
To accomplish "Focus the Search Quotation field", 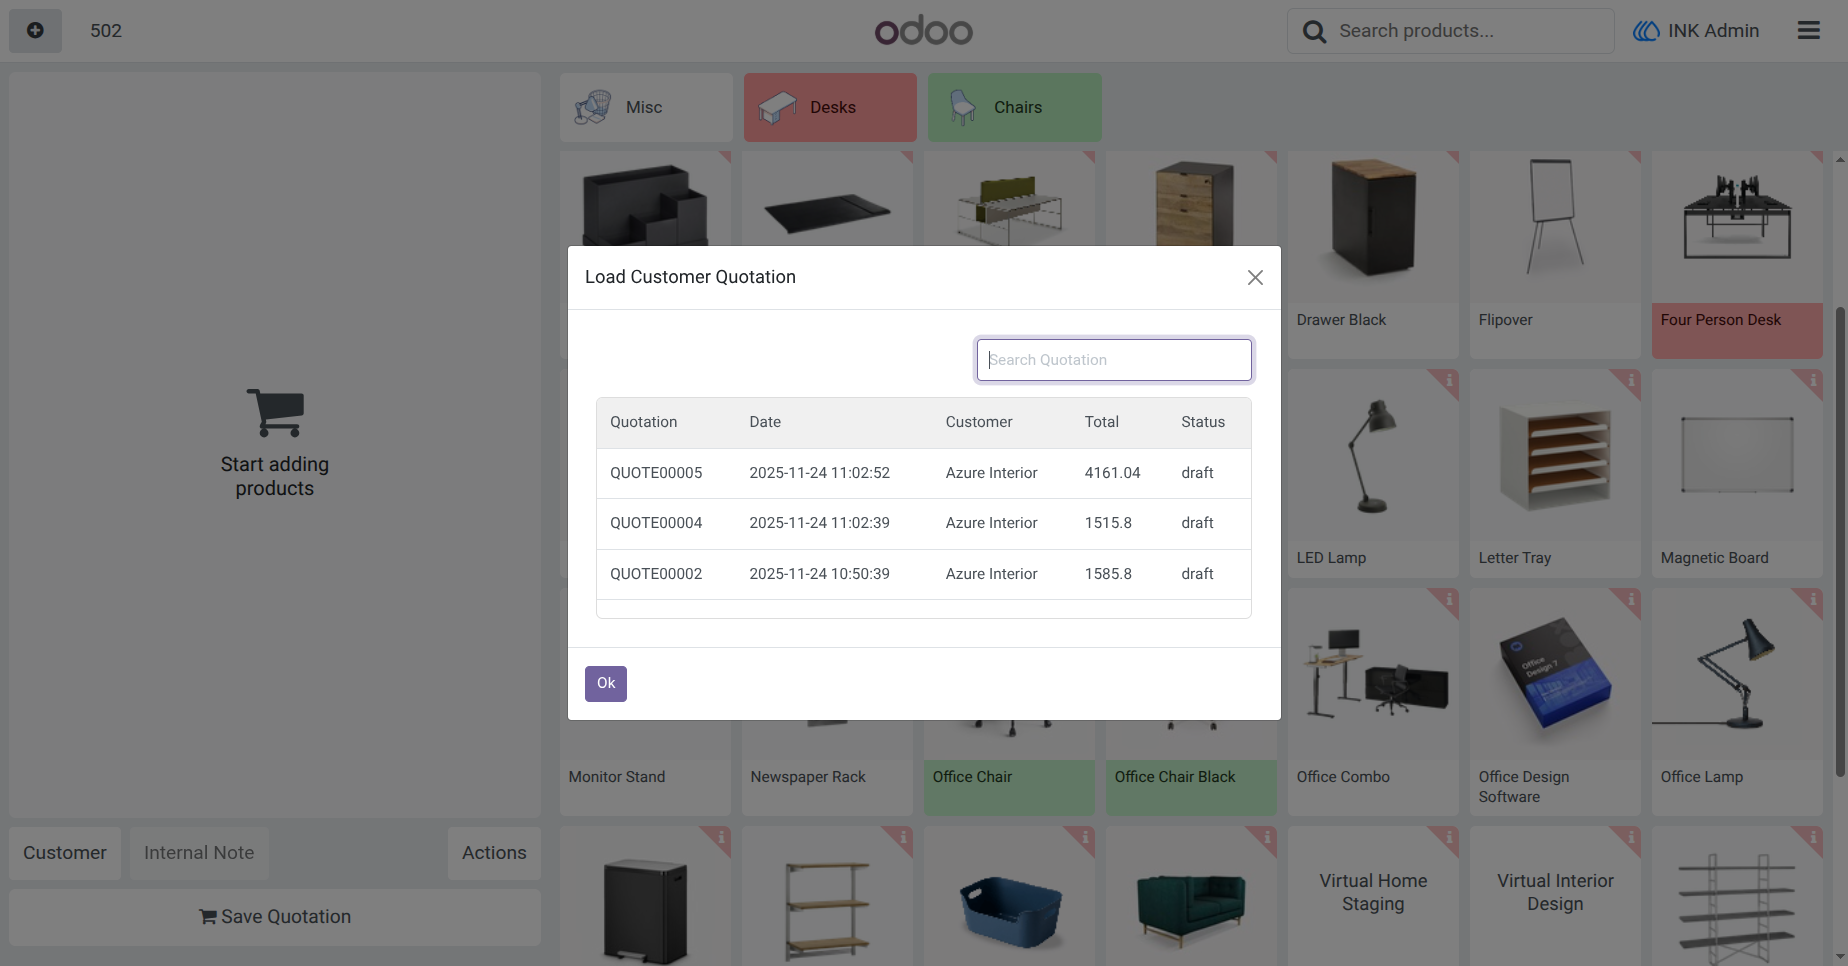I will pos(1114,360).
